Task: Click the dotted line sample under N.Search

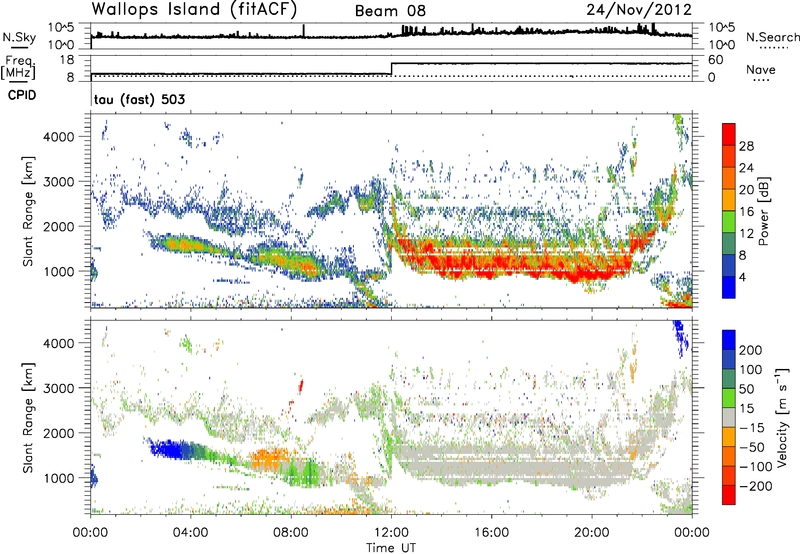Action: point(774,47)
